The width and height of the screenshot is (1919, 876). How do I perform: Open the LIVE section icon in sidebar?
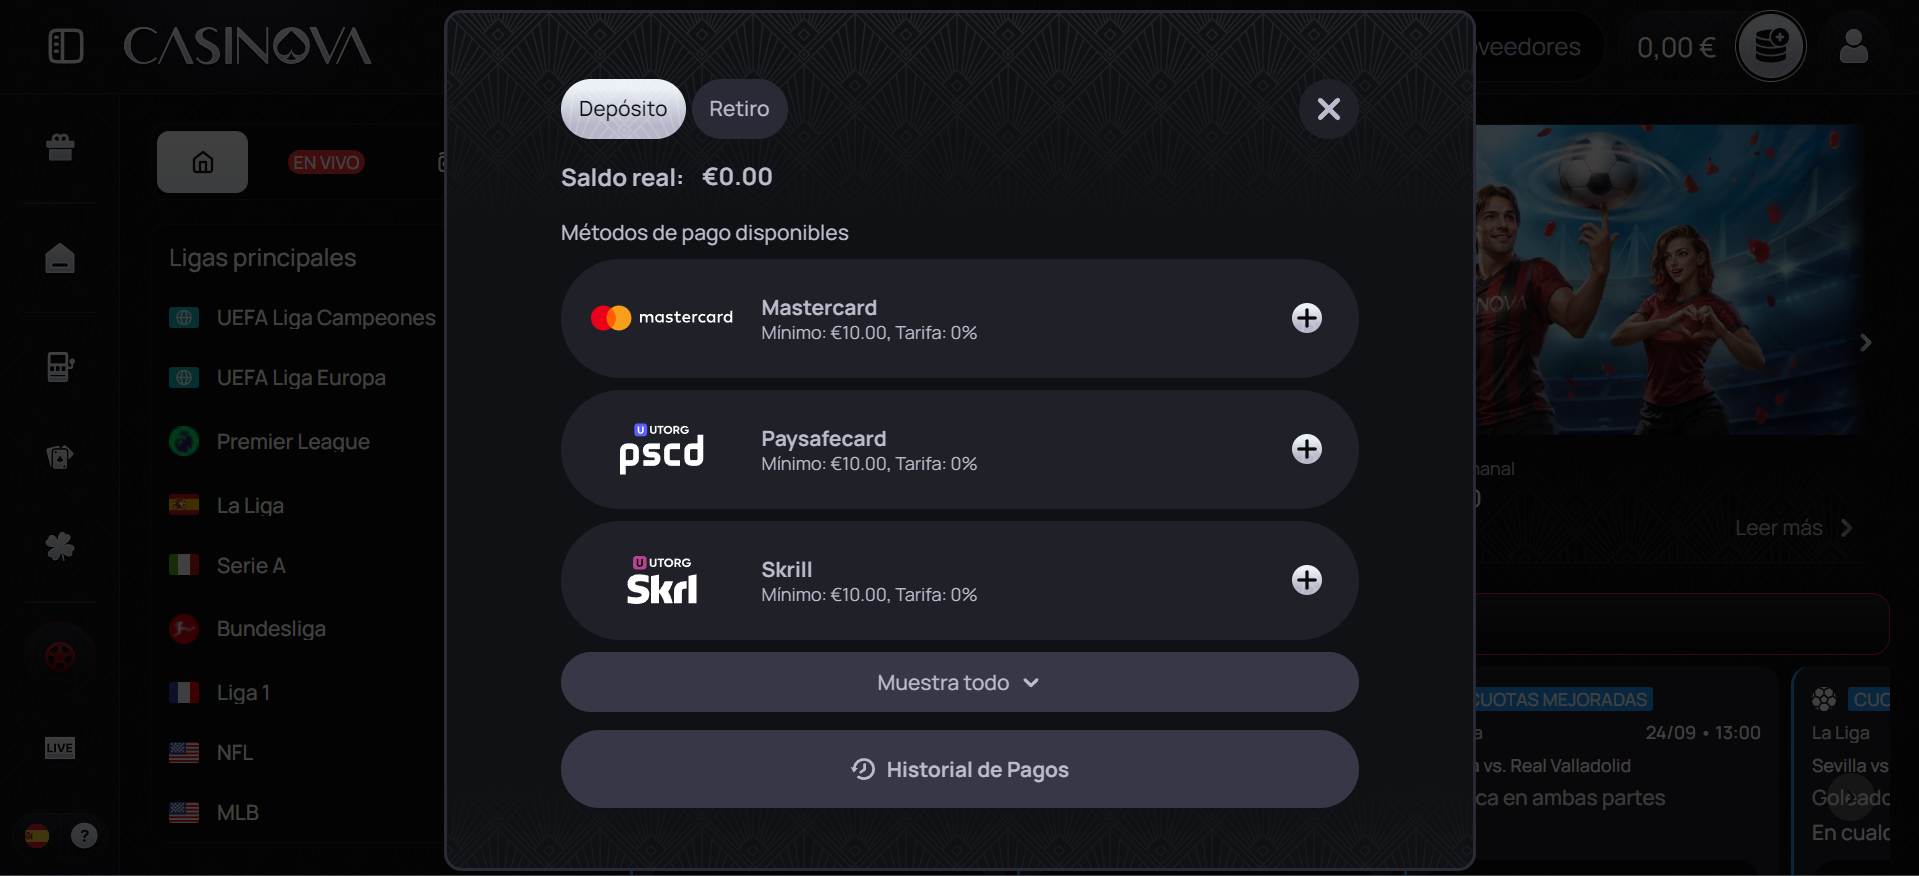click(x=60, y=747)
